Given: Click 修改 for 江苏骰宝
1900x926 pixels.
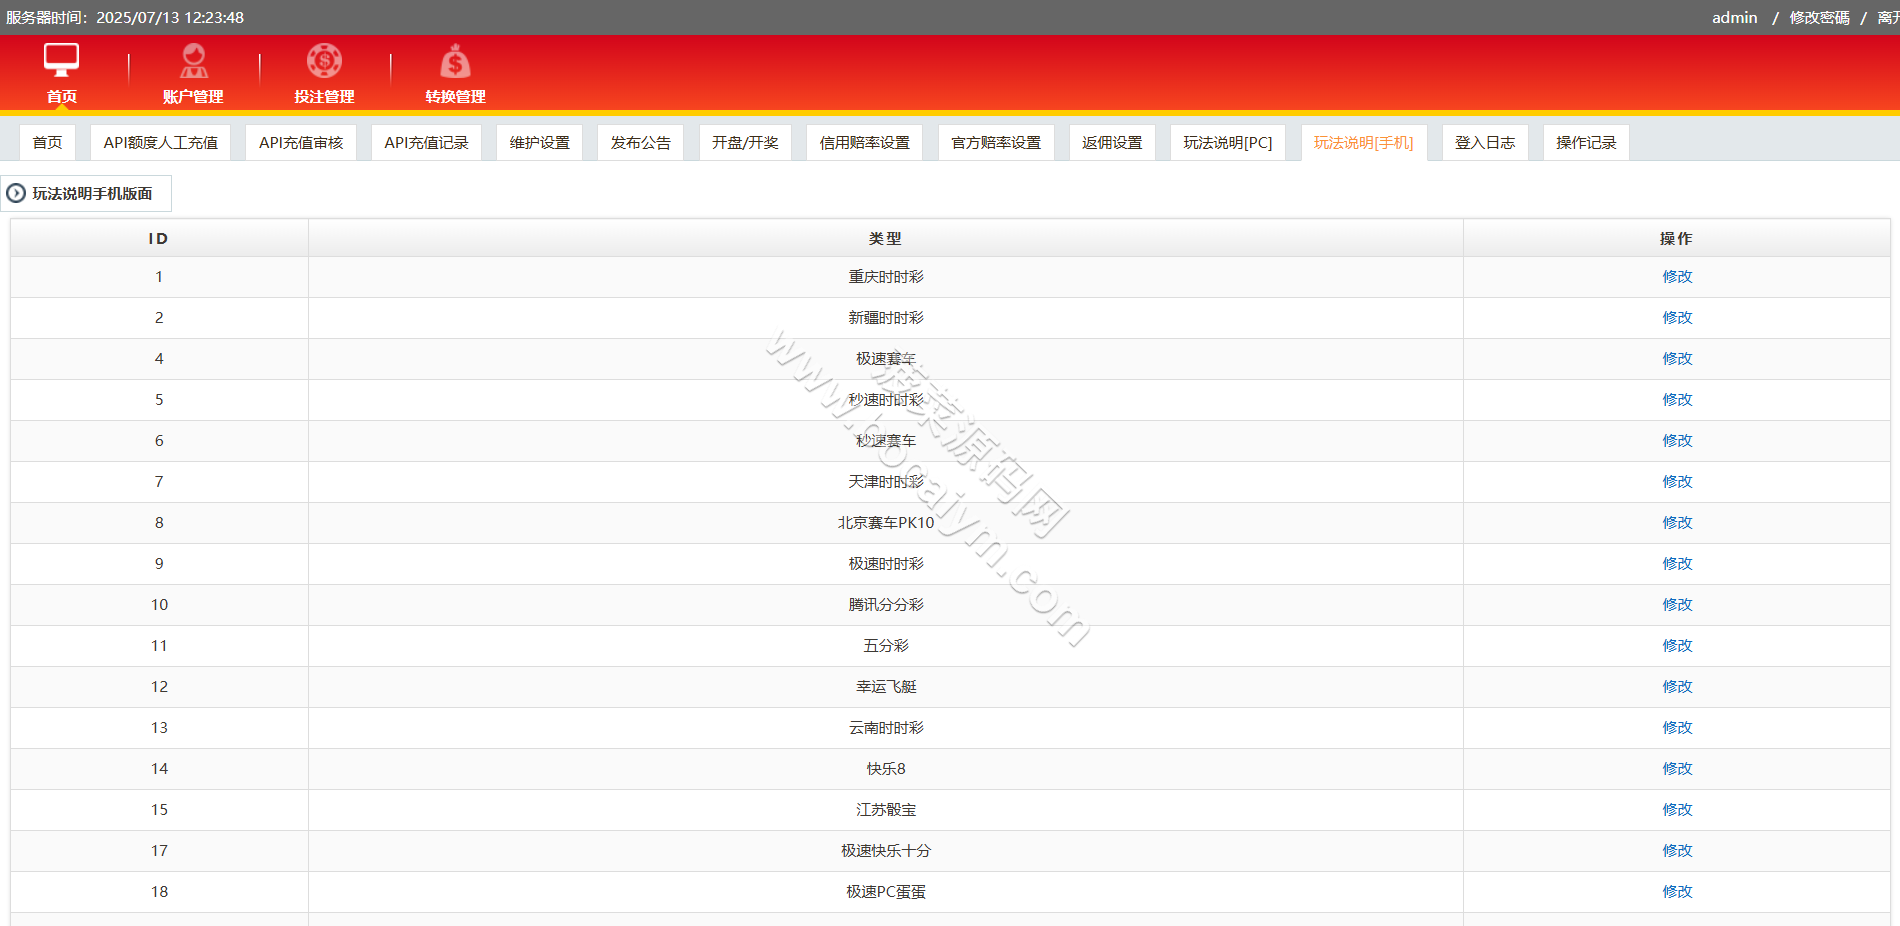Looking at the screenshot, I should click(1677, 810).
